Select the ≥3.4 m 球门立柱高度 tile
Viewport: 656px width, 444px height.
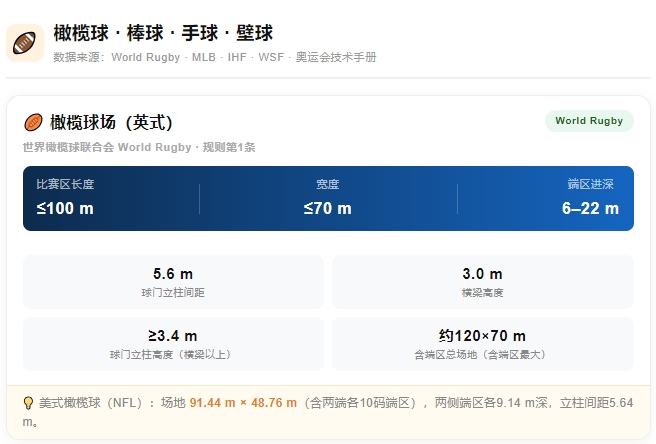(x=173, y=343)
